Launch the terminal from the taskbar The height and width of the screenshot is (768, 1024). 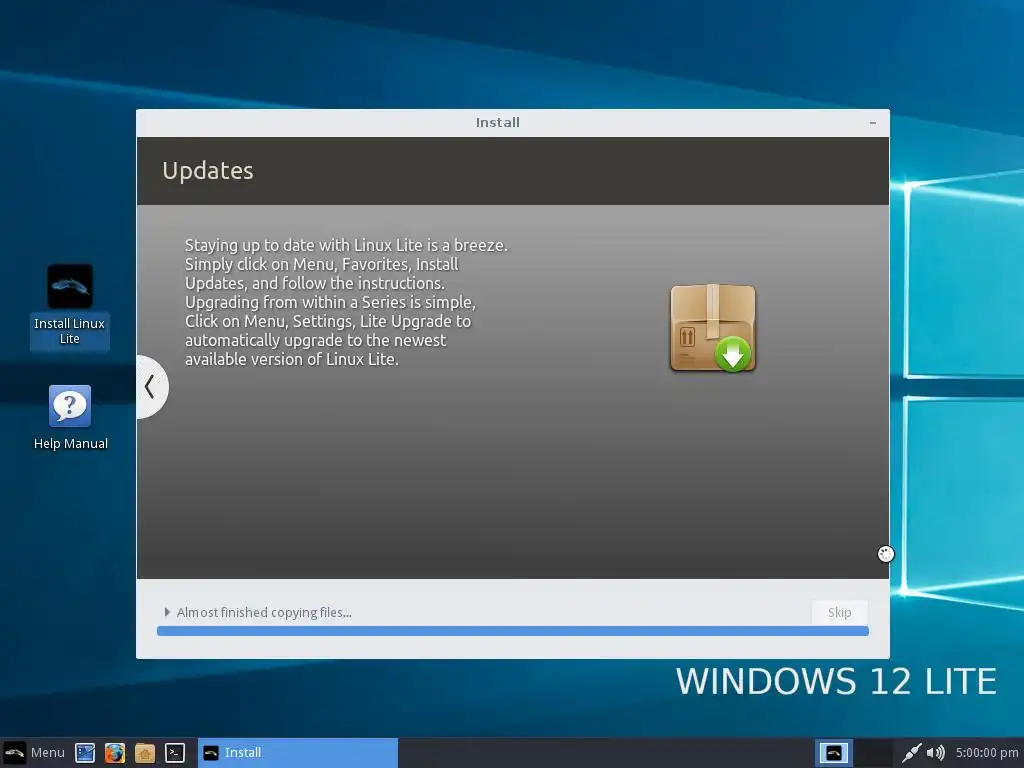point(175,752)
